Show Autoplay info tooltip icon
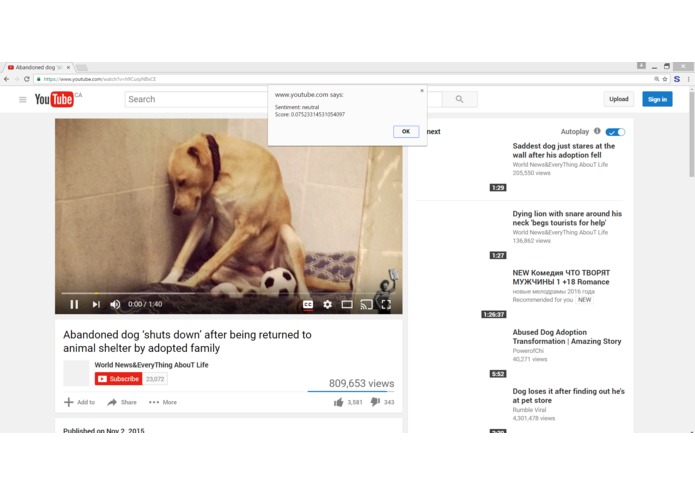Image resolution: width=695 pixels, height=494 pixels. [597, 131]
